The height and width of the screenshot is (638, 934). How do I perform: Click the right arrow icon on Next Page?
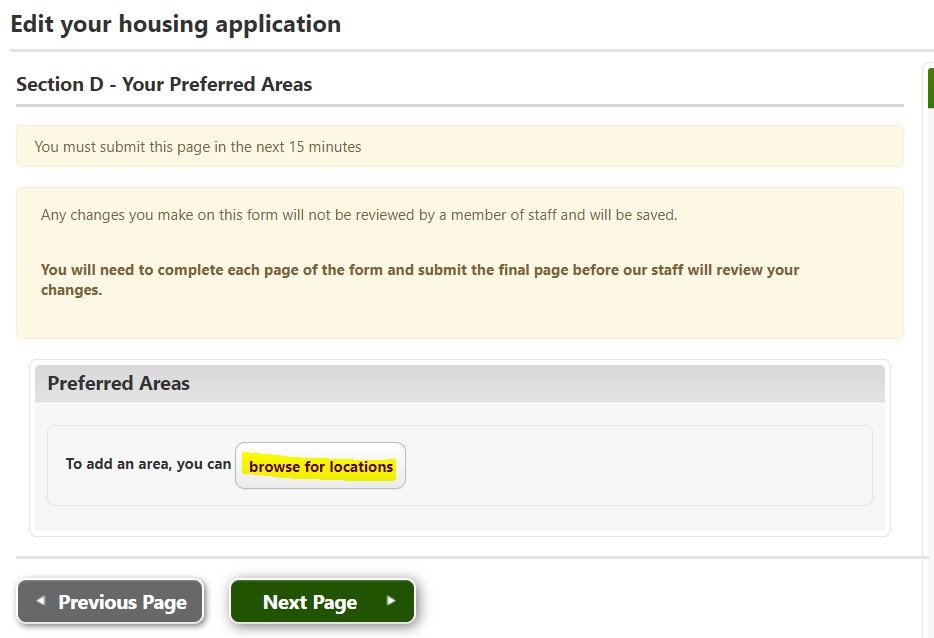point(390,601)
